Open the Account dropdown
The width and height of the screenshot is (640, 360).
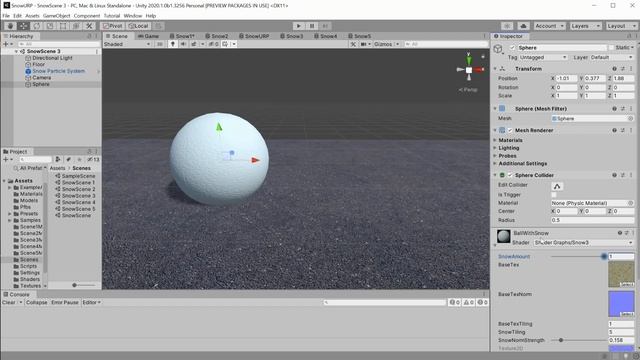(549, 26)
